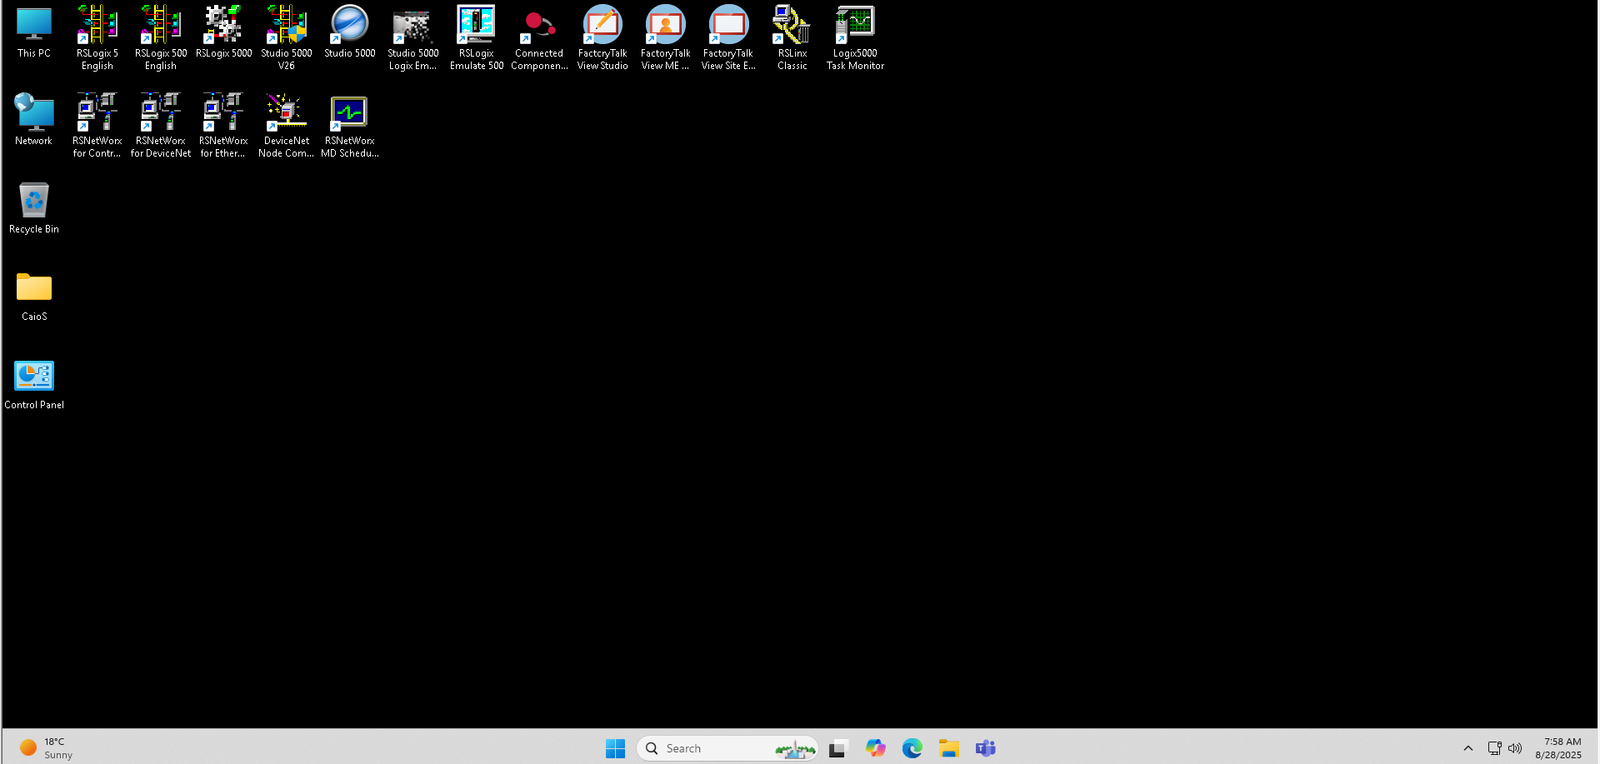Select the Logix5000 Task Monitor shortcut
Screen dimensions: 1600x764
click(855, 38)
